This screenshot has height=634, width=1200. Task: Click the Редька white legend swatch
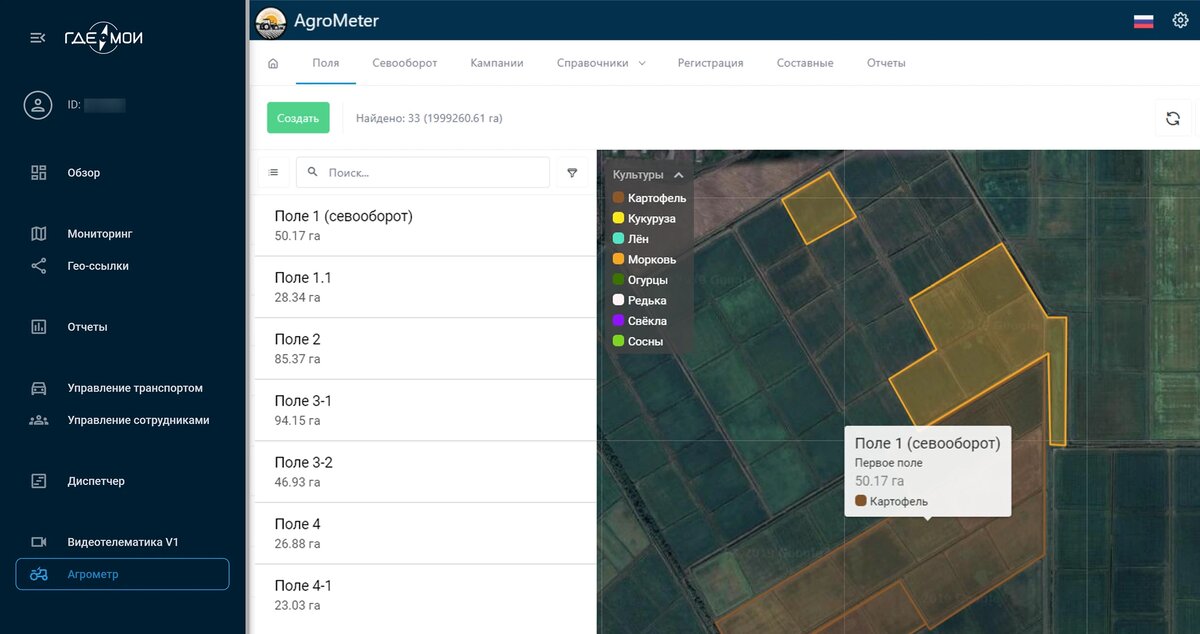coord(619,300)
